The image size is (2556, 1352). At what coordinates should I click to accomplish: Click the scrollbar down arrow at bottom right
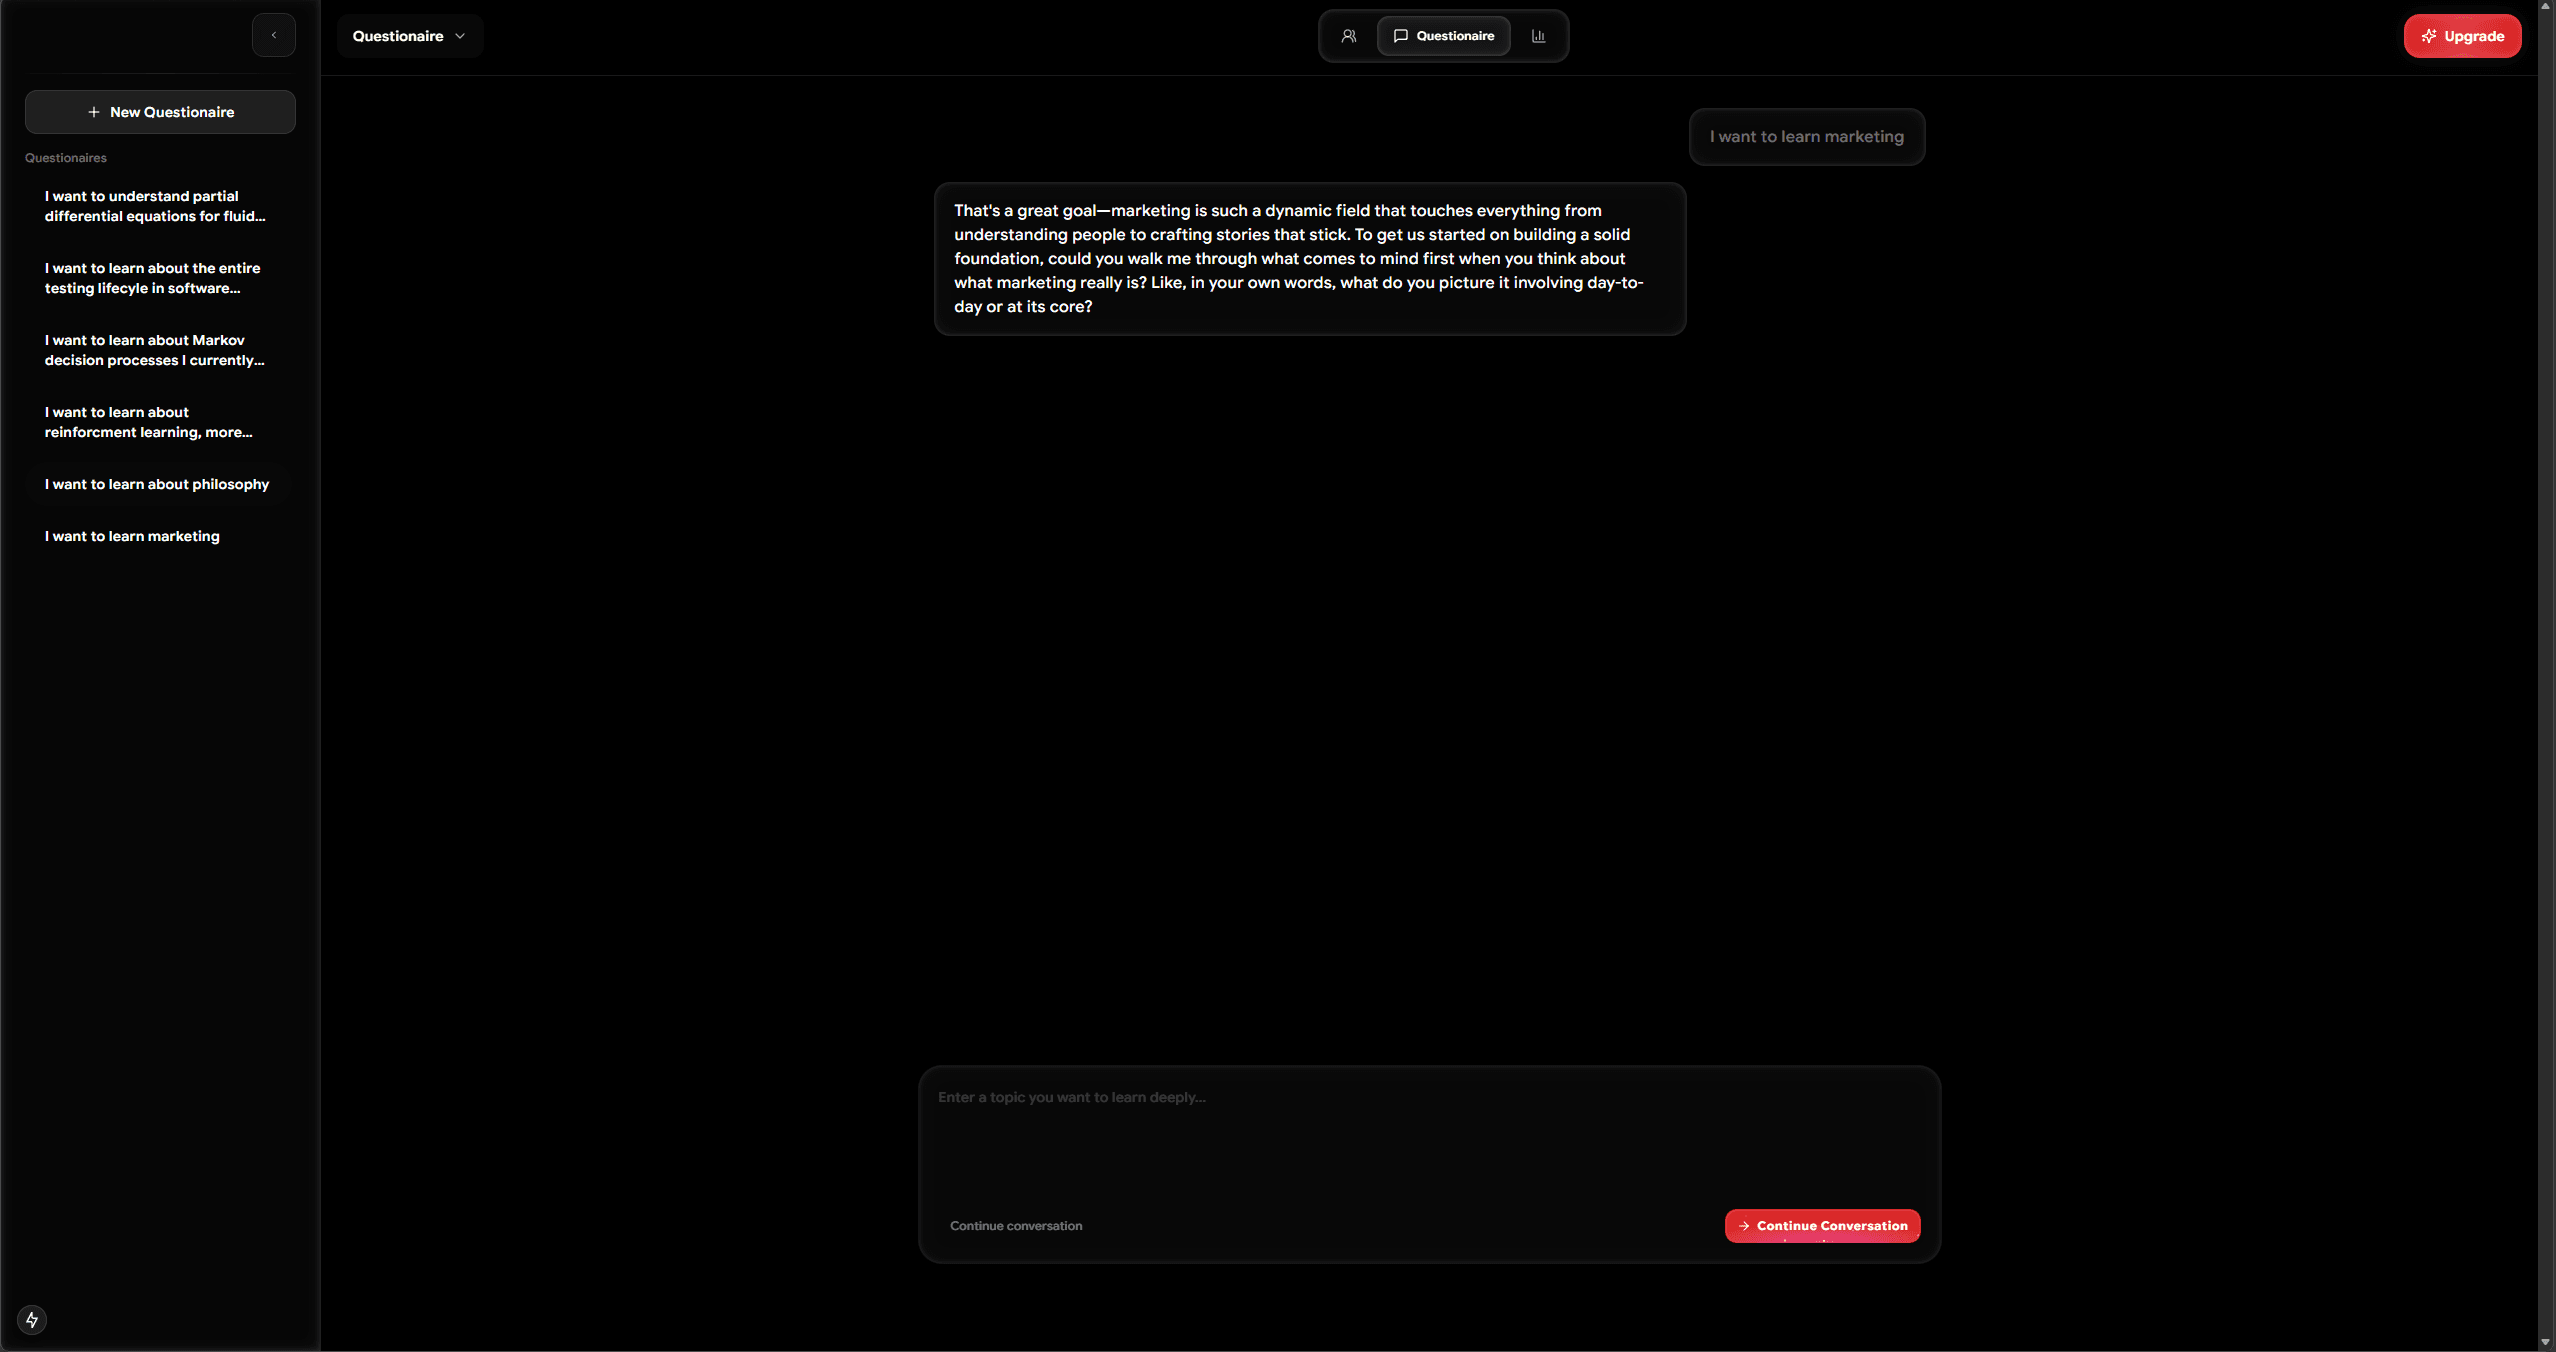(x=2545, y=1342)
